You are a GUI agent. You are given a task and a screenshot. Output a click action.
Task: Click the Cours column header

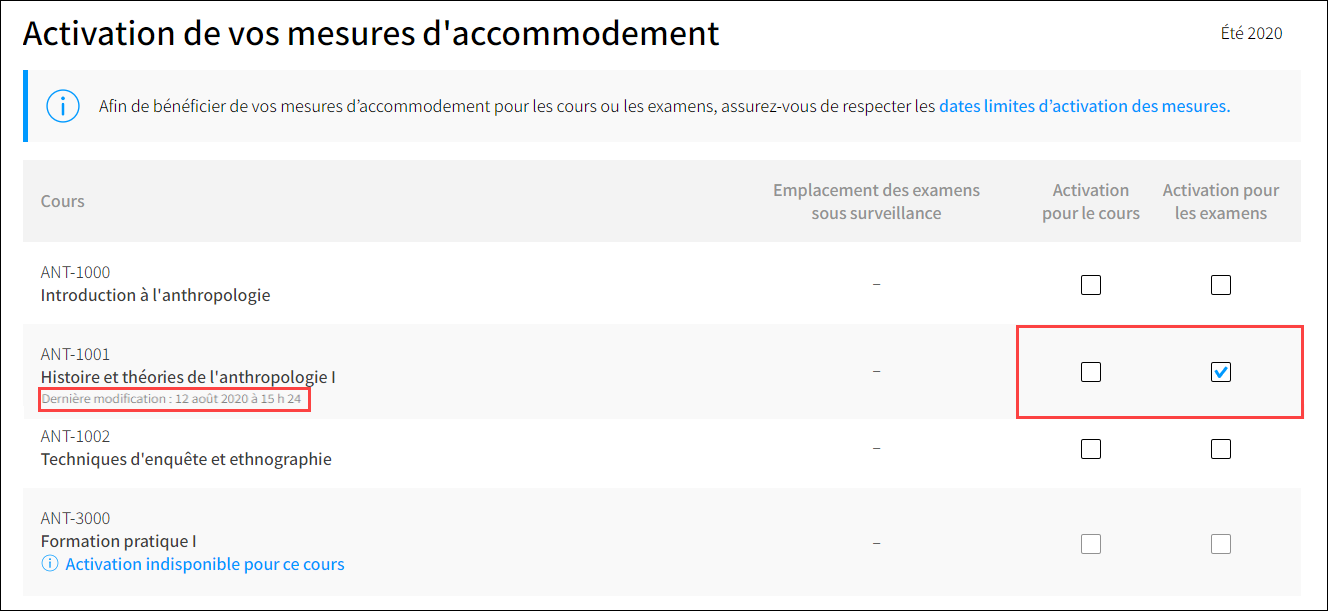point(62,201)
